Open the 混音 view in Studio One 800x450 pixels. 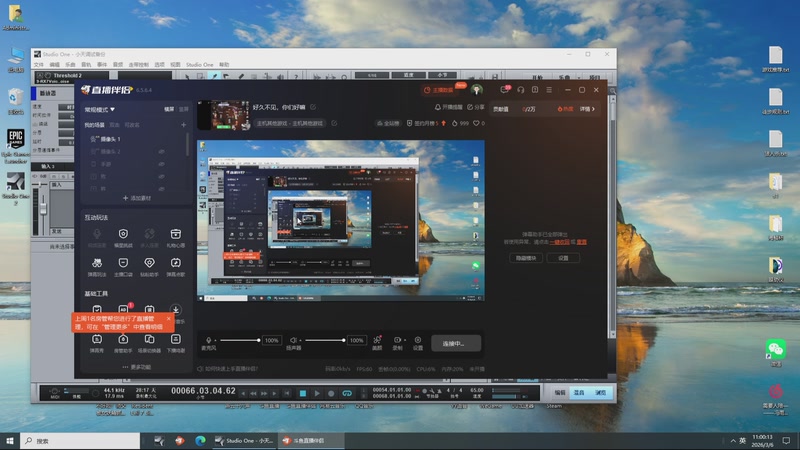tap(579, 393)
